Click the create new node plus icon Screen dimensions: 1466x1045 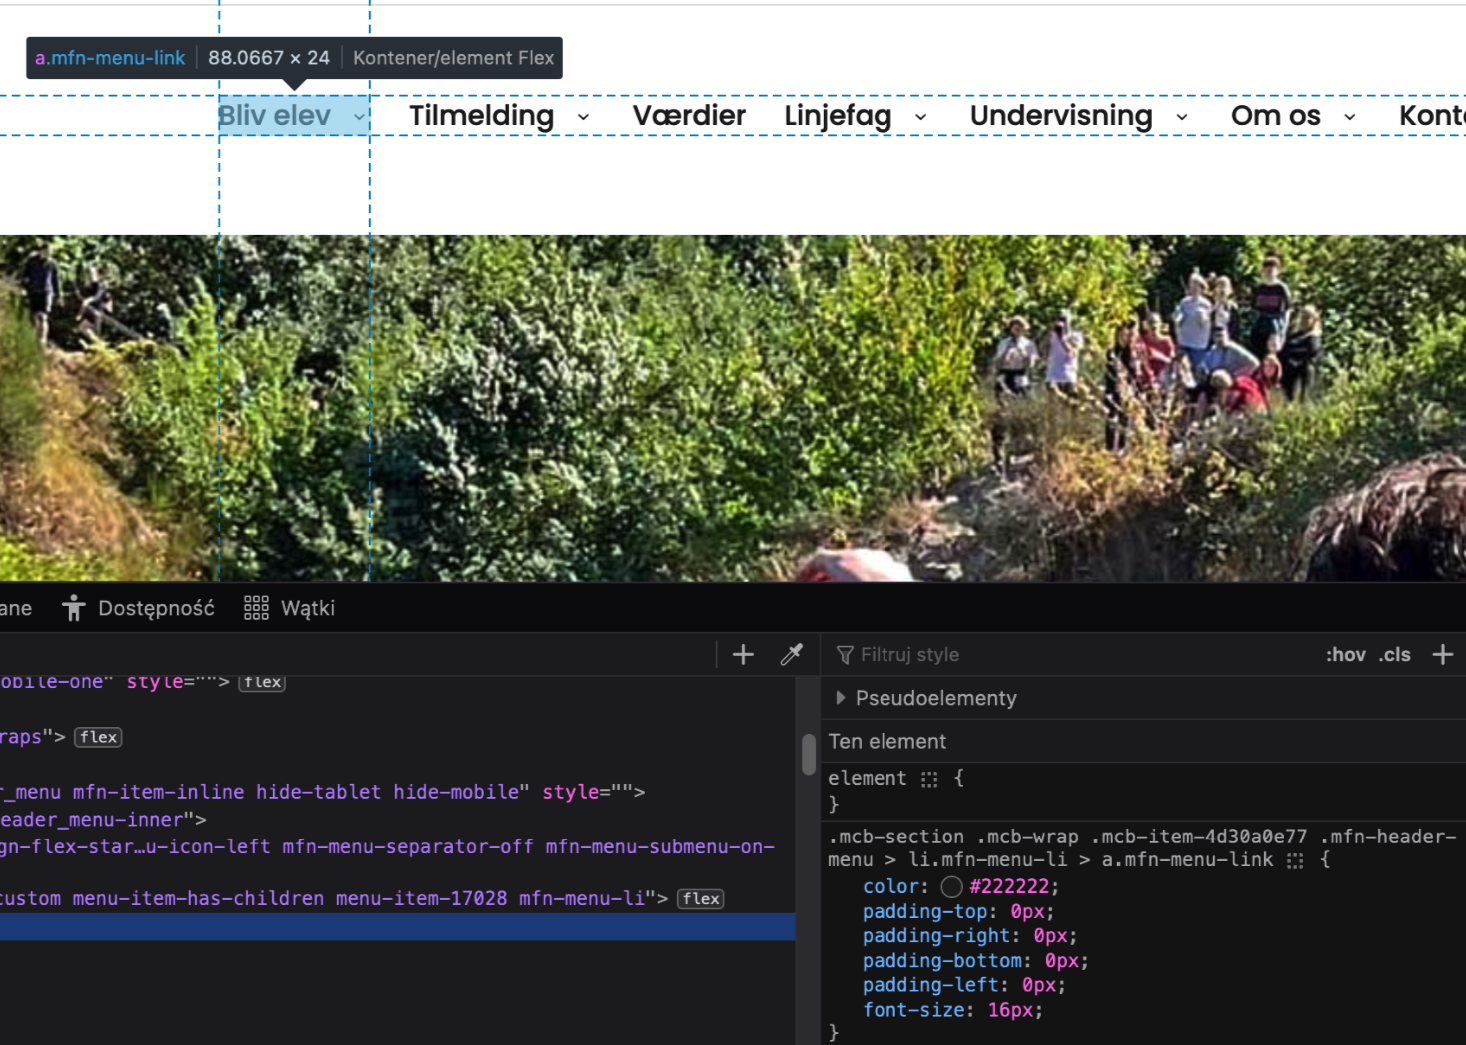pos(743,655)
